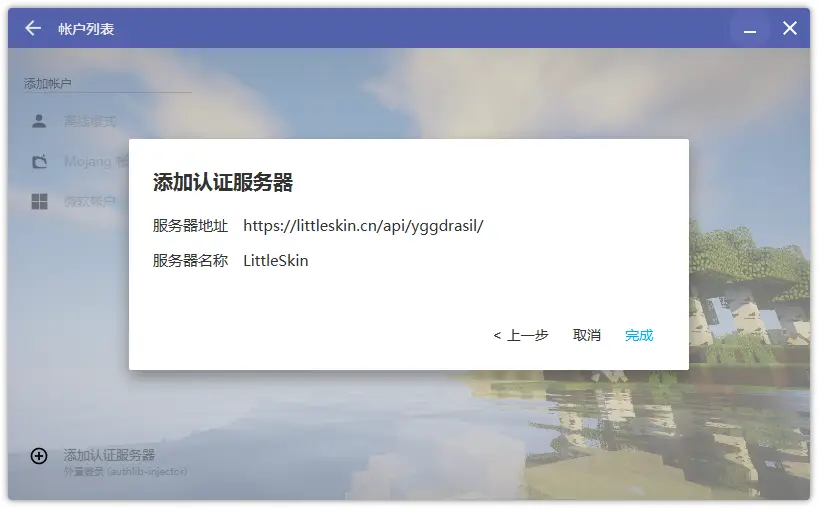Go back with the < 上一步 button
This screenshot has width=818, height=508.
coord(521,335)
